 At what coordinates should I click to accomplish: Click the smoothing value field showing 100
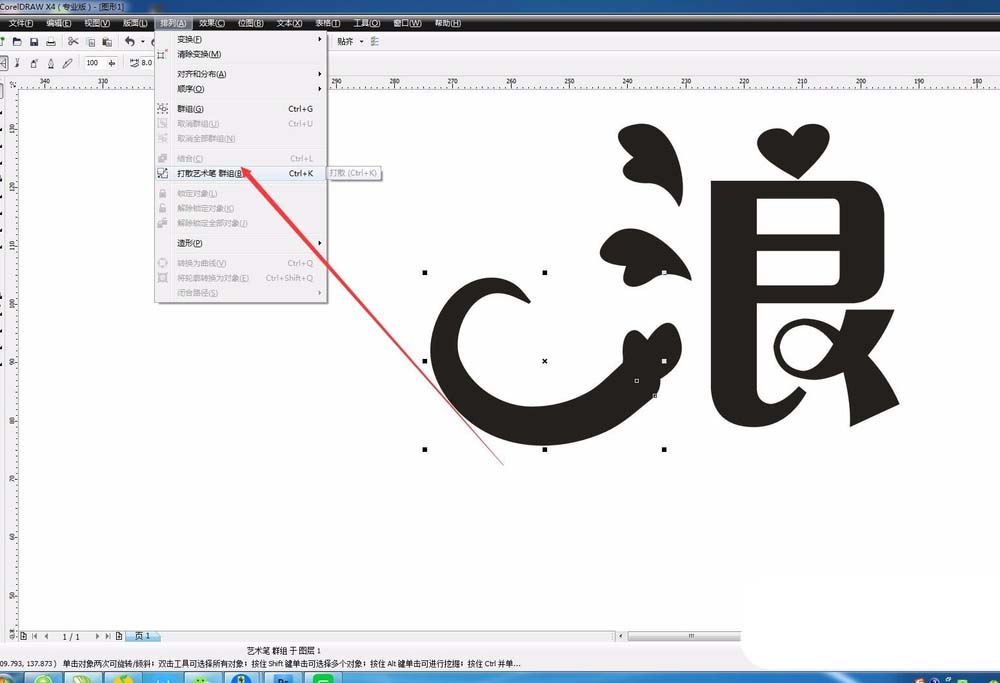96,63
